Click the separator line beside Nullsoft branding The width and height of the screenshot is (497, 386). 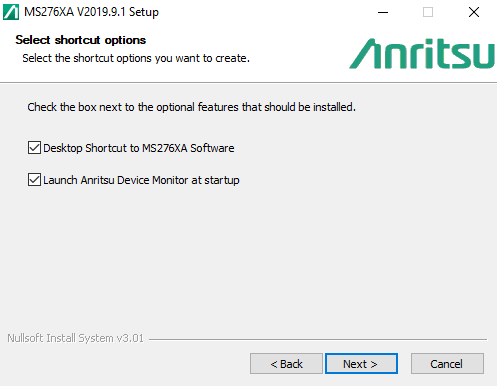tap(318, 340)
